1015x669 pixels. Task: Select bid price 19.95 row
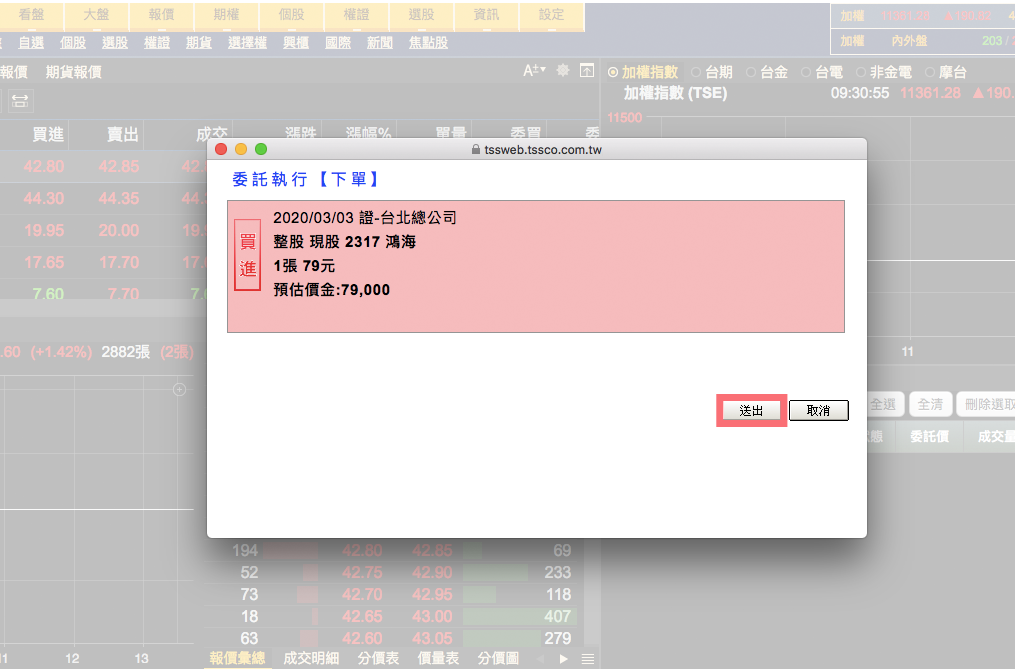pyautogui.click(x=44, y=231)
